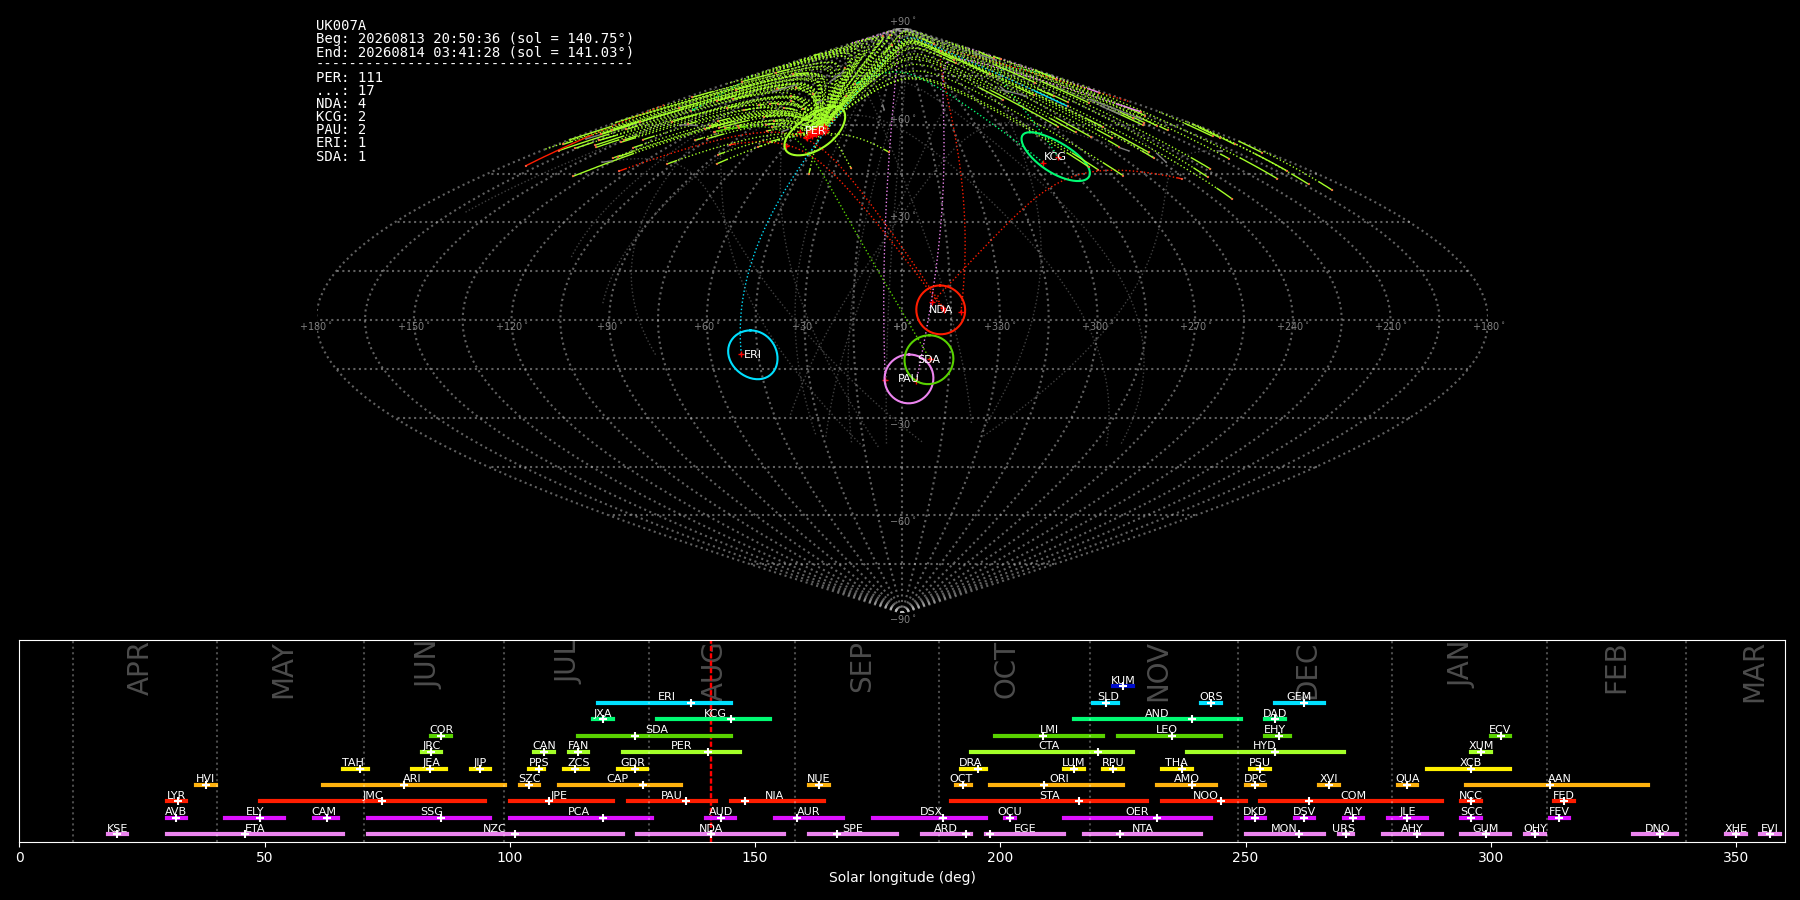1800x900 pixels.
Task: Click the cyan ERI radiant circle
Action: click(753, 354)
